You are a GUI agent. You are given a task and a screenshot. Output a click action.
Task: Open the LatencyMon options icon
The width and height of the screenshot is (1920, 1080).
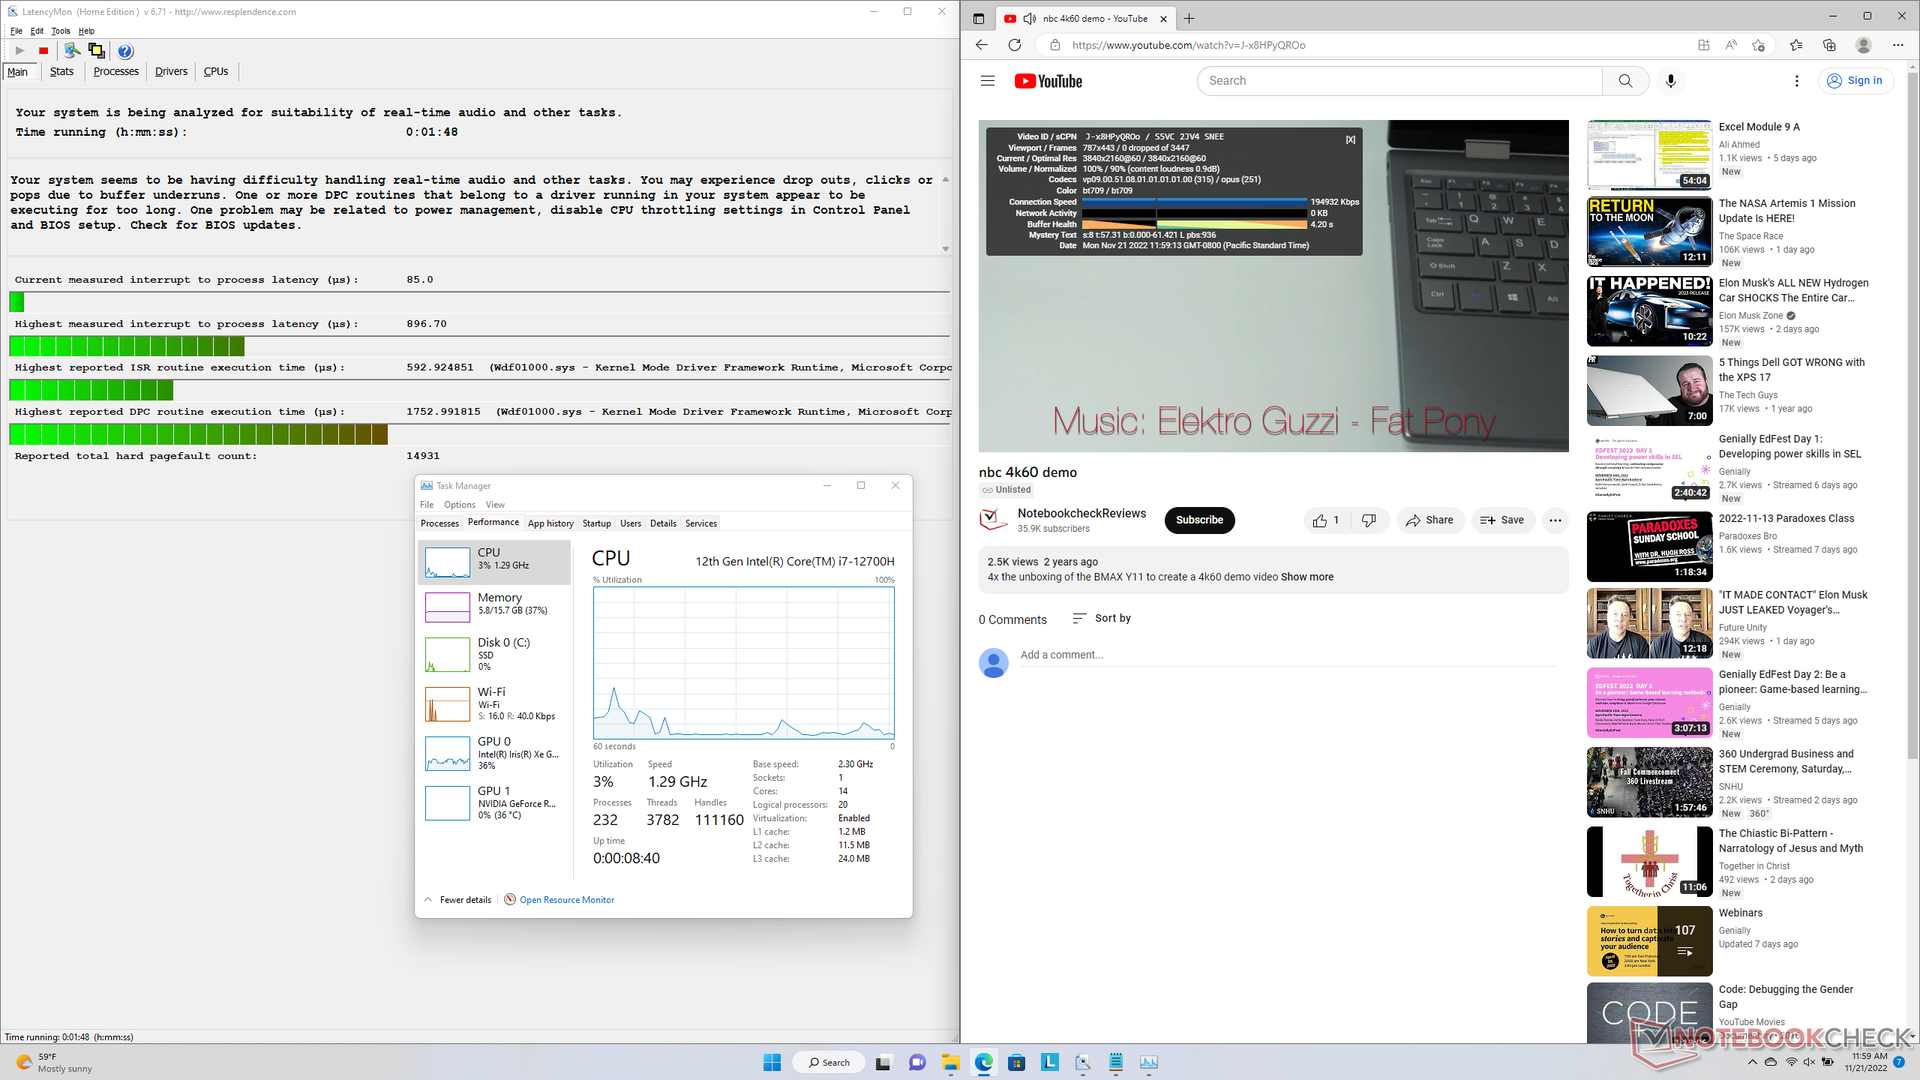(72, 51)
